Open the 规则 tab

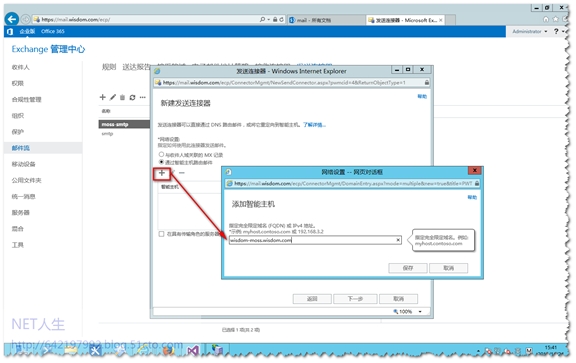(109, 67)
